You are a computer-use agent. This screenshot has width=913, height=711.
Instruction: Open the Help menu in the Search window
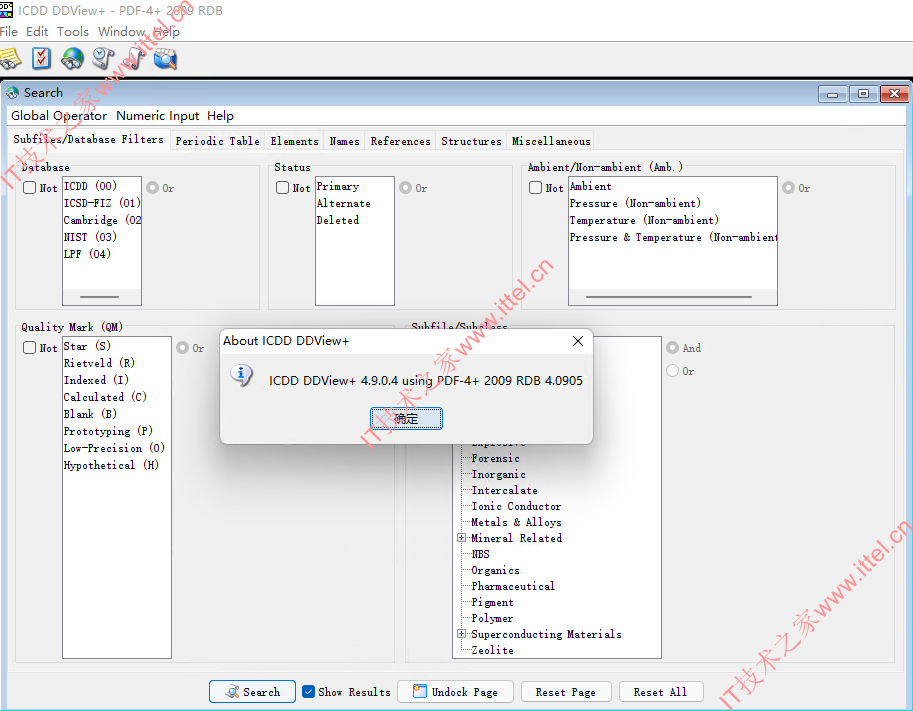point(220,116)
